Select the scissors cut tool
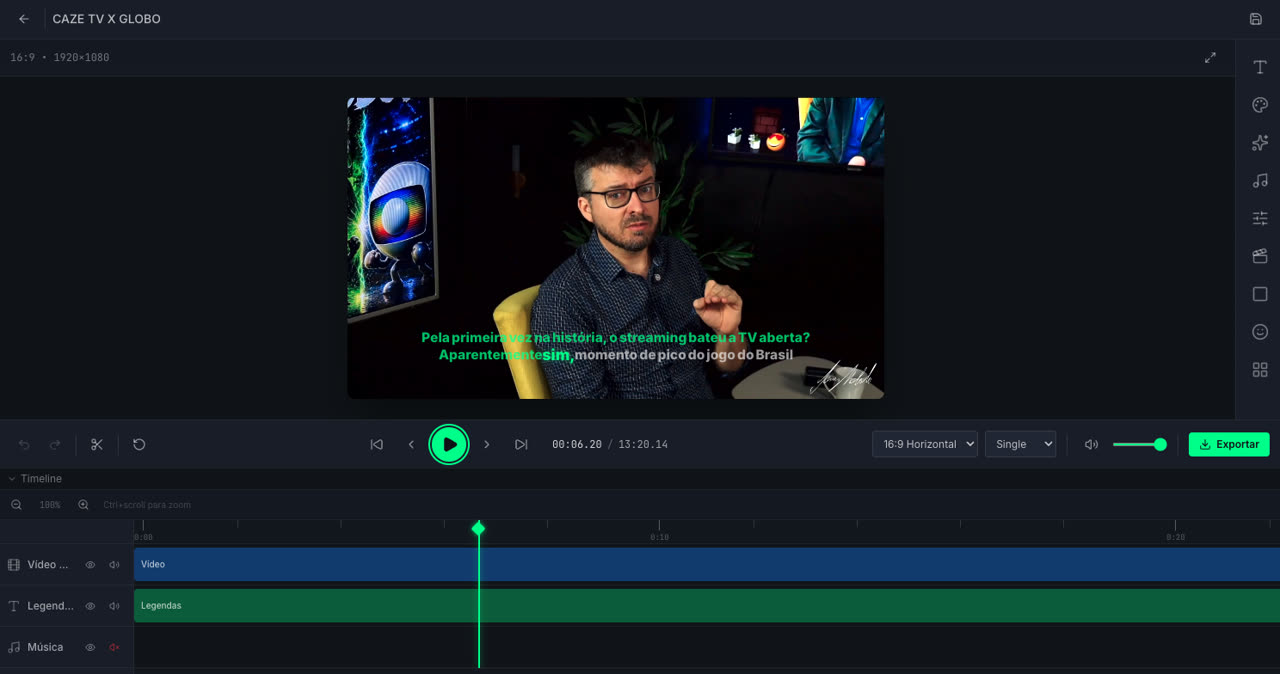 click(97, 444)
